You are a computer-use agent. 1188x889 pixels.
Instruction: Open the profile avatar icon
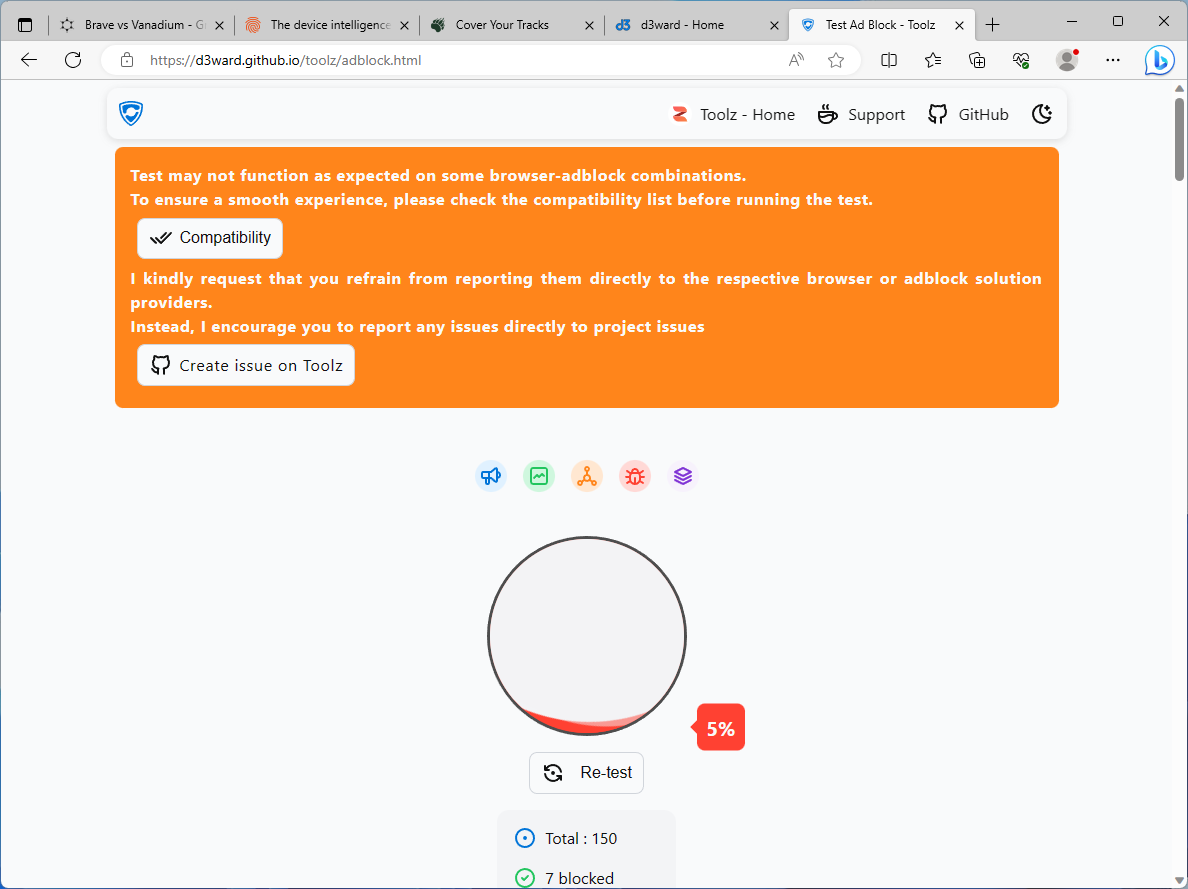pyautogui.click(x=1067, y=60)
